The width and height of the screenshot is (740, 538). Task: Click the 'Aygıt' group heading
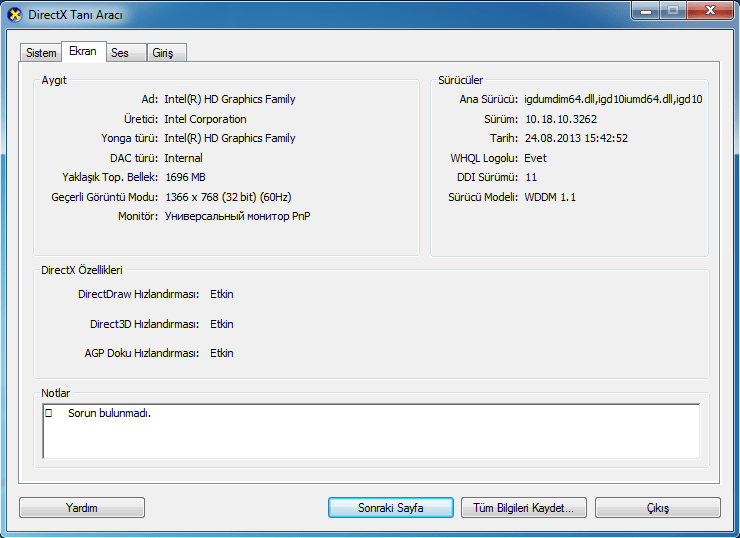(x=54, y=80)
